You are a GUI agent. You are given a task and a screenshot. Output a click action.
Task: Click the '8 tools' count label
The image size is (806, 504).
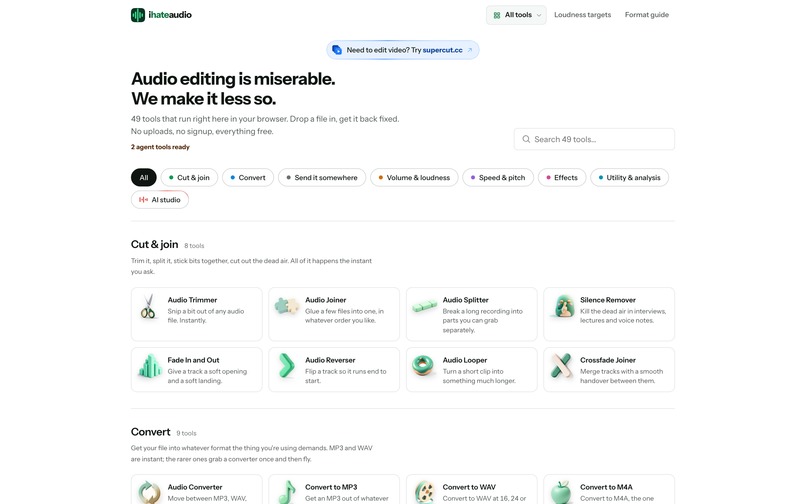click(194, 246)
